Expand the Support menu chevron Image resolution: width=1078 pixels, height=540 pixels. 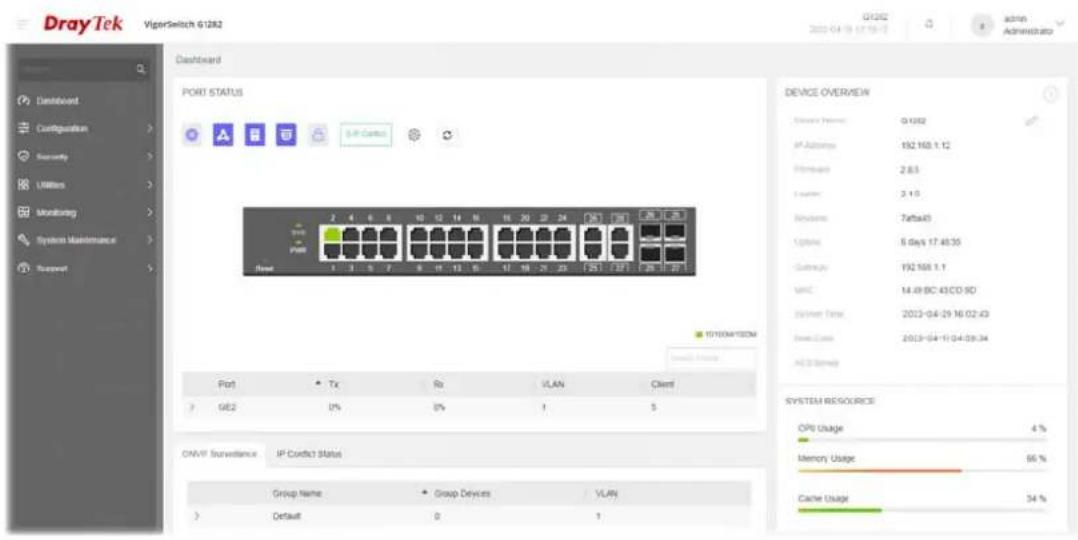pyautogui.click(x=149, y=268)
